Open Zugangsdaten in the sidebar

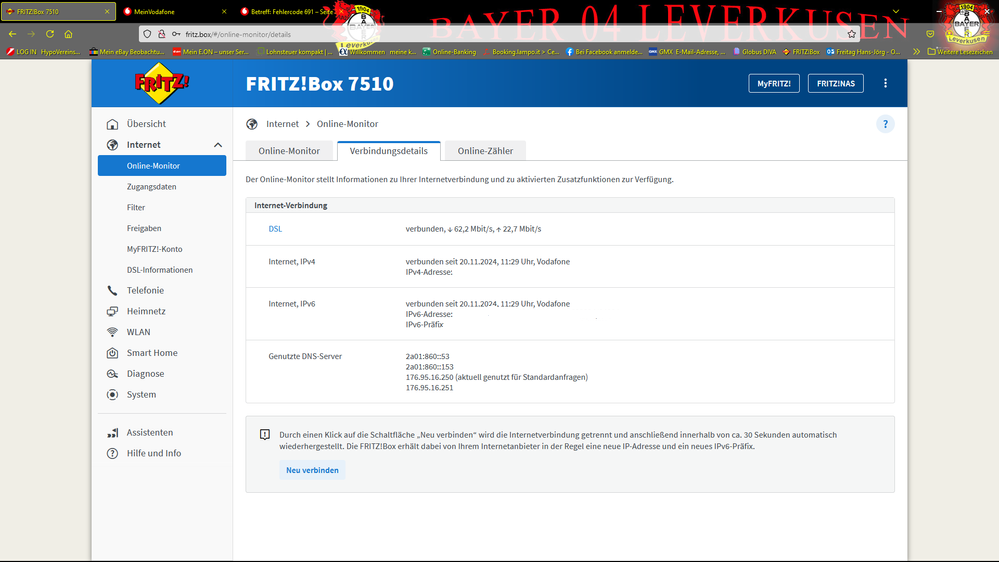(x=152, y=187)
